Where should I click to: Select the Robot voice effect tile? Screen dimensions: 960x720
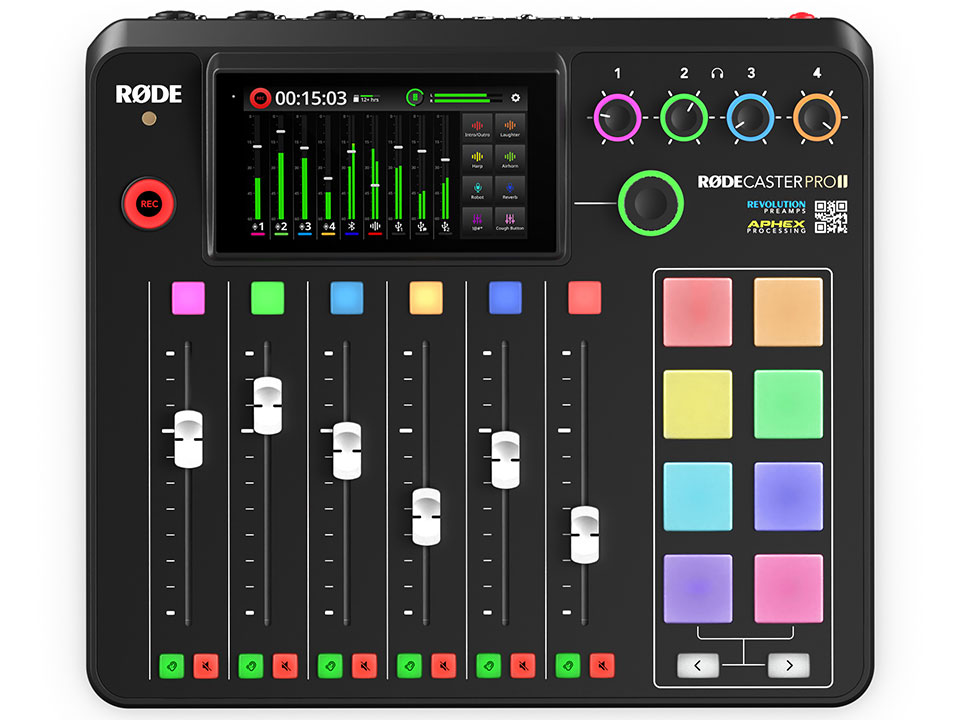click(x=477, y=190)
